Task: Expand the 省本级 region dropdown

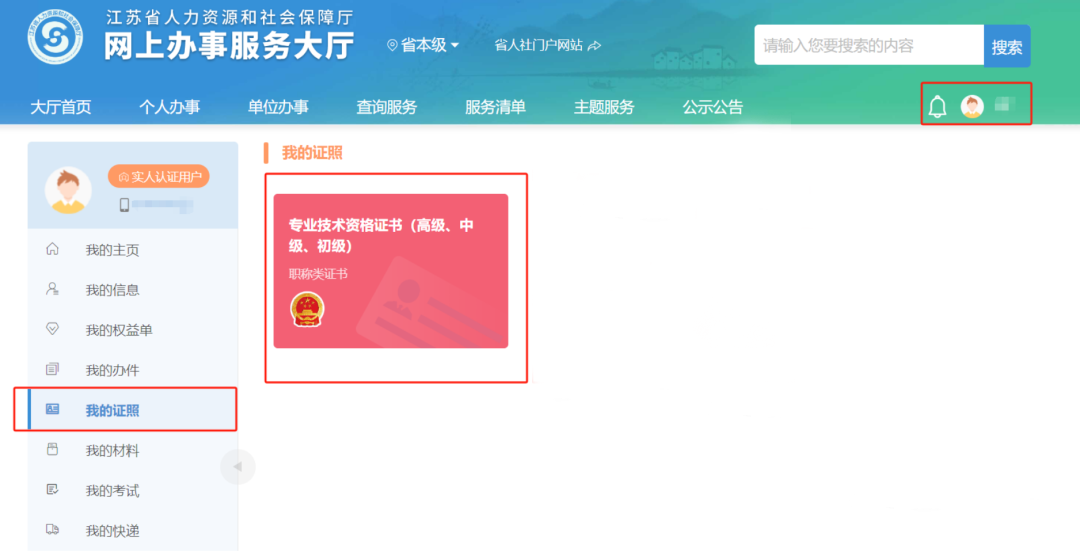Action: point(423,45)
